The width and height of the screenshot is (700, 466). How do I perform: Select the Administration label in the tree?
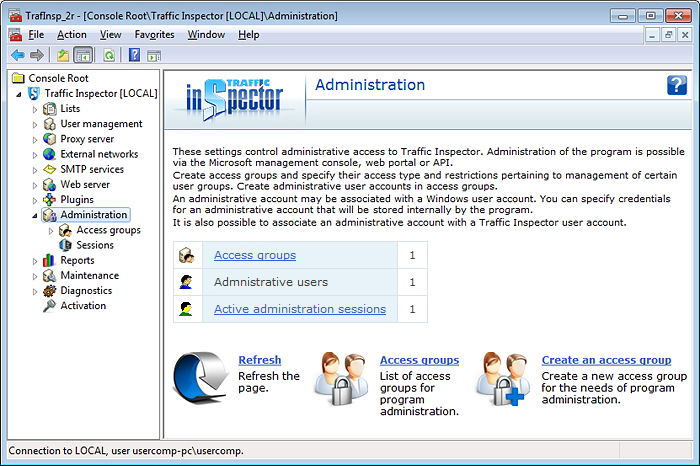94,215
